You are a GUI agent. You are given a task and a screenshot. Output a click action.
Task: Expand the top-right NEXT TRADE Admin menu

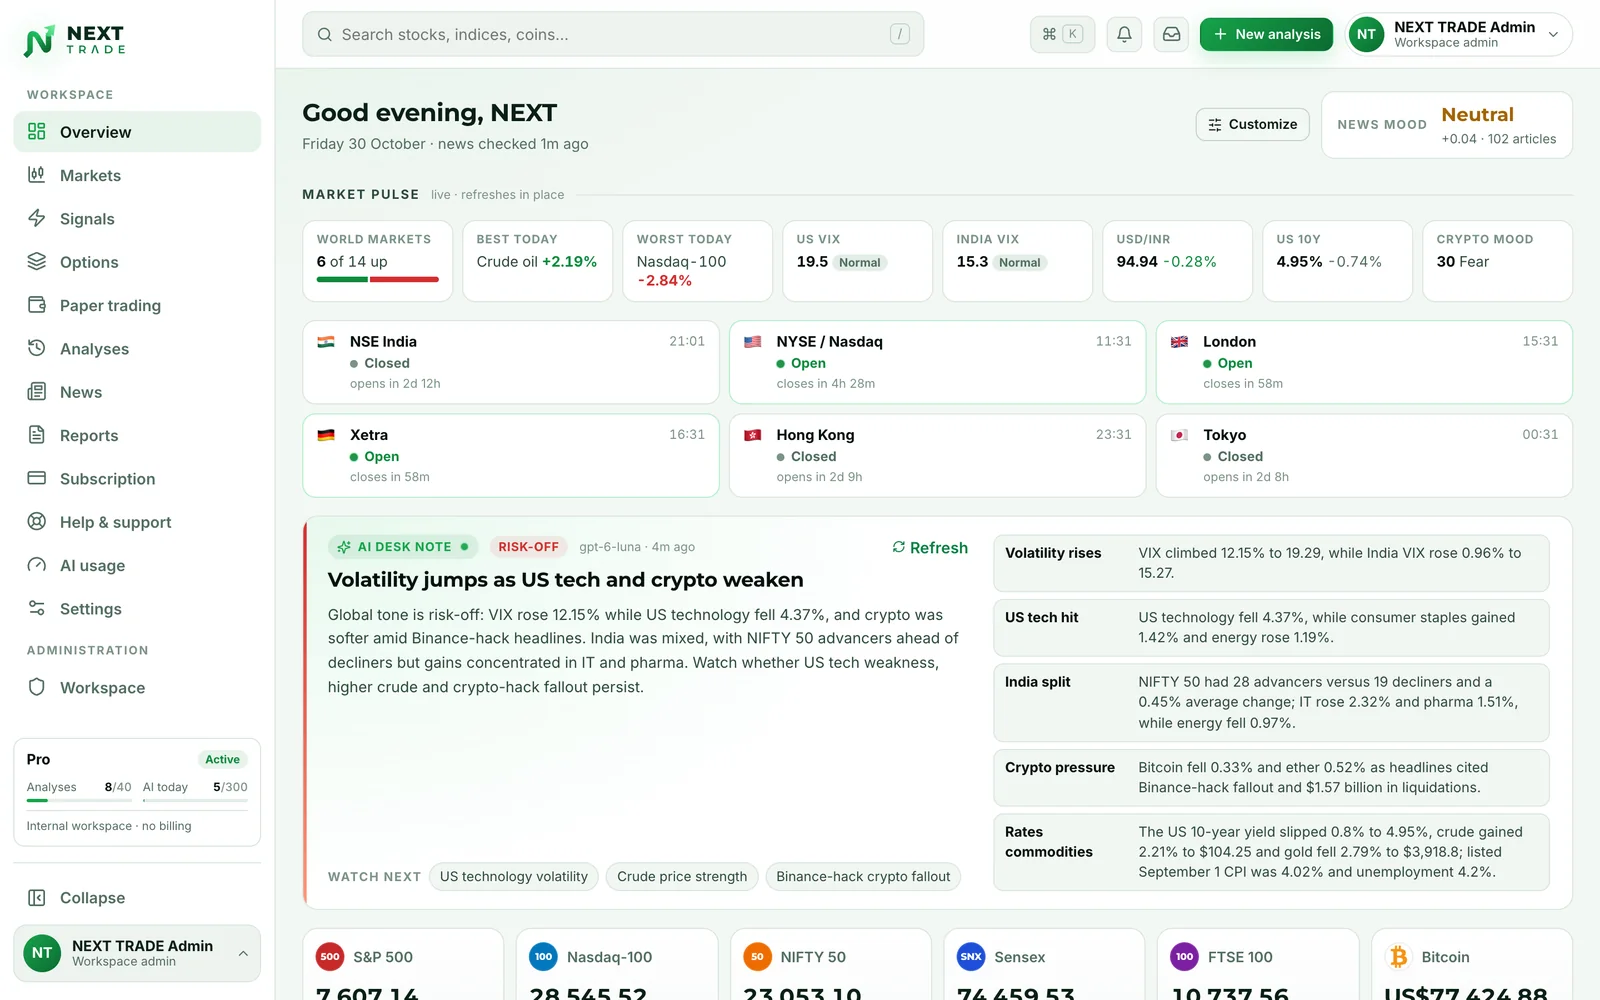(x=1459, y=34)
